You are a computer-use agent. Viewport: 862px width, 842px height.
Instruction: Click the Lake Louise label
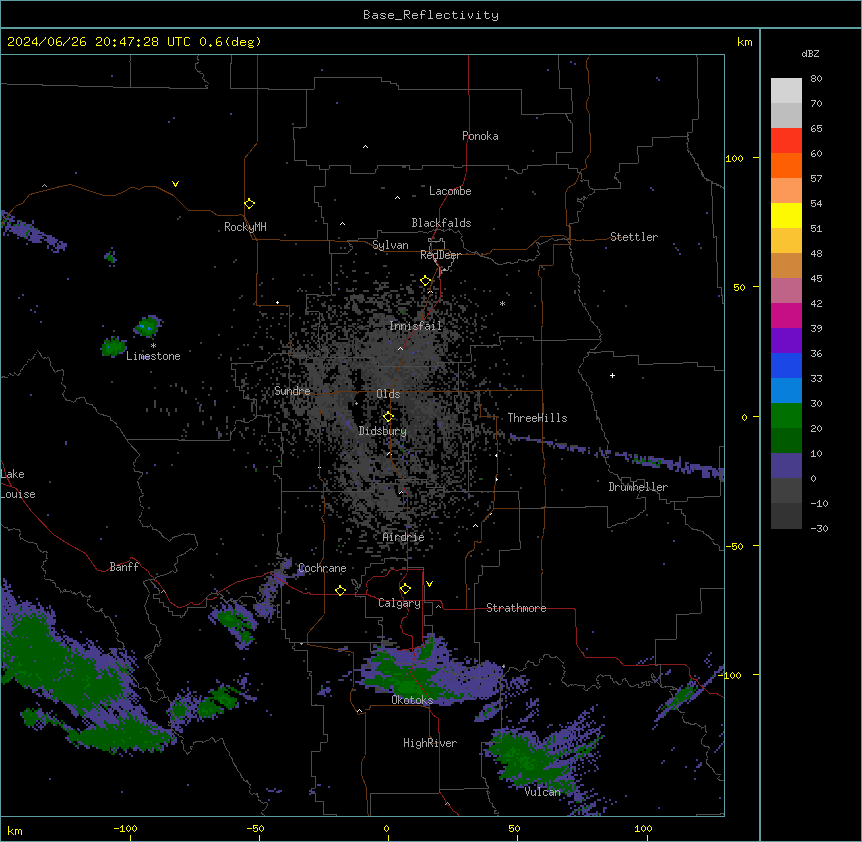(x=16, y=484)
